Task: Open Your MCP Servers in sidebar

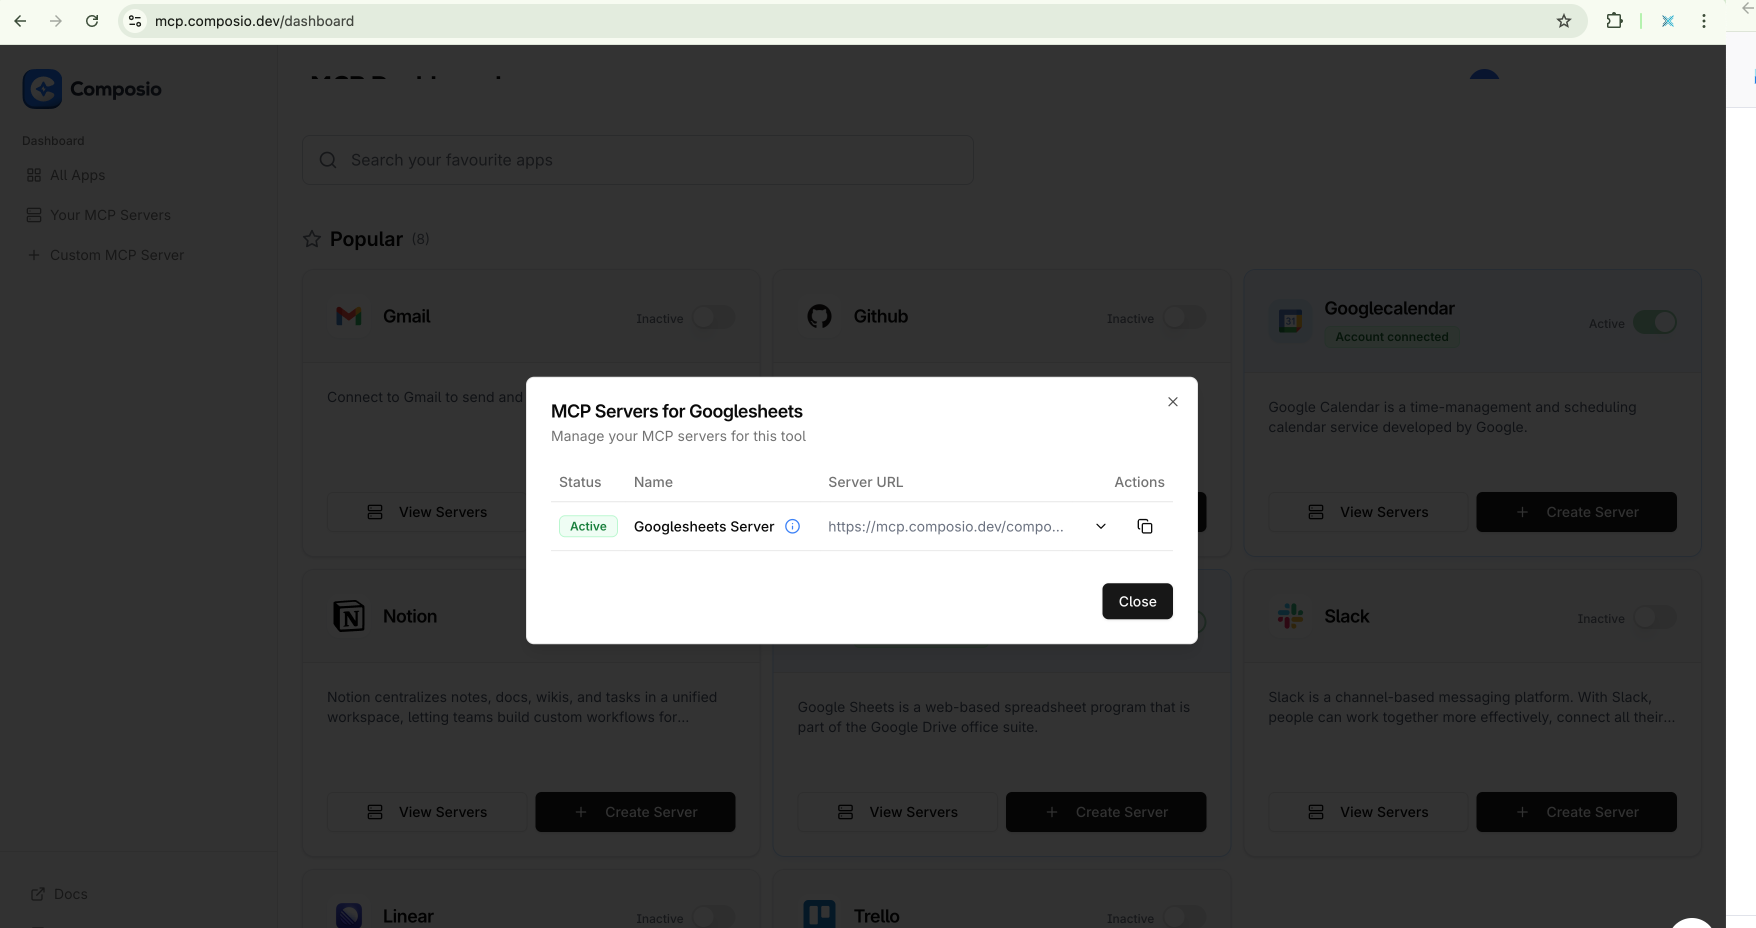Action: 110,215
